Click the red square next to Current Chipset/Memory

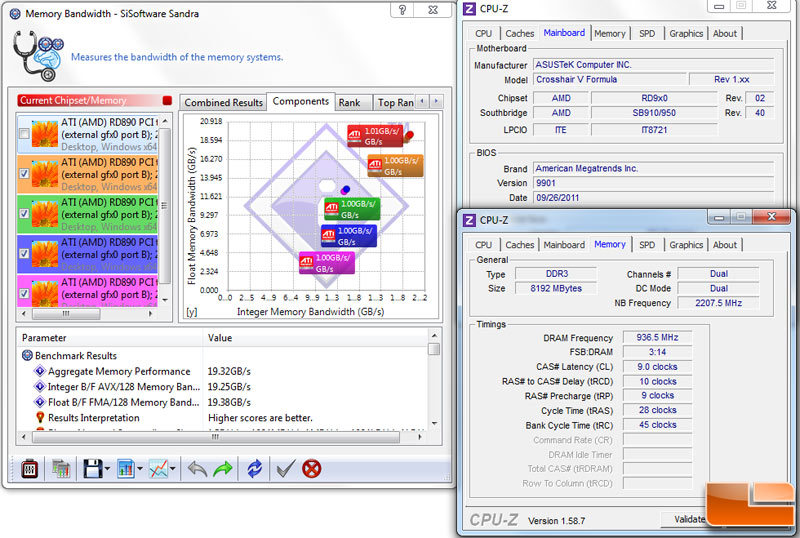coord(167,100)
